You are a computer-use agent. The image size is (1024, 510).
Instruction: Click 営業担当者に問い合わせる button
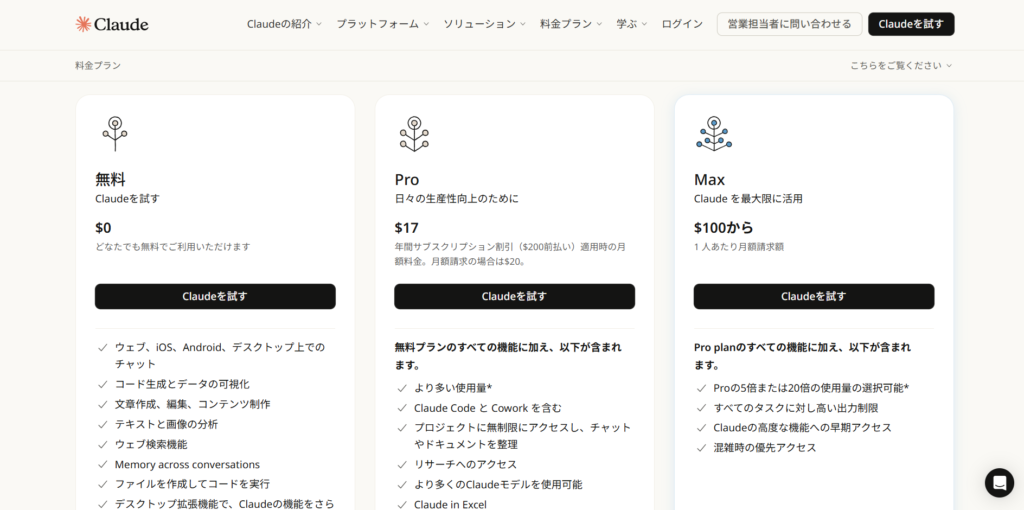(789, 24)
